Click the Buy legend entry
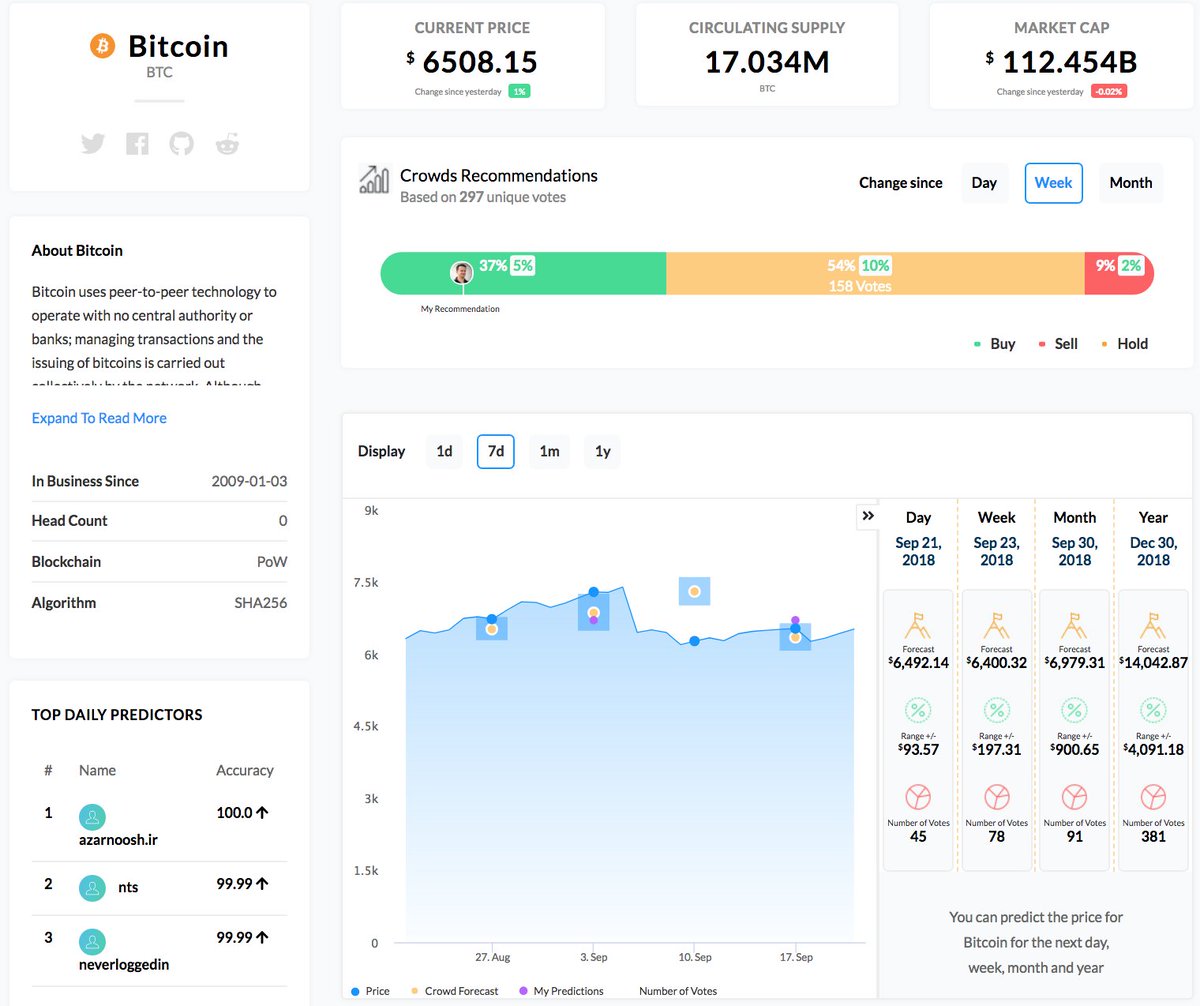The height and width of the screenshot is (1006, 1200). pyautogui.click(x=994, y=343)
